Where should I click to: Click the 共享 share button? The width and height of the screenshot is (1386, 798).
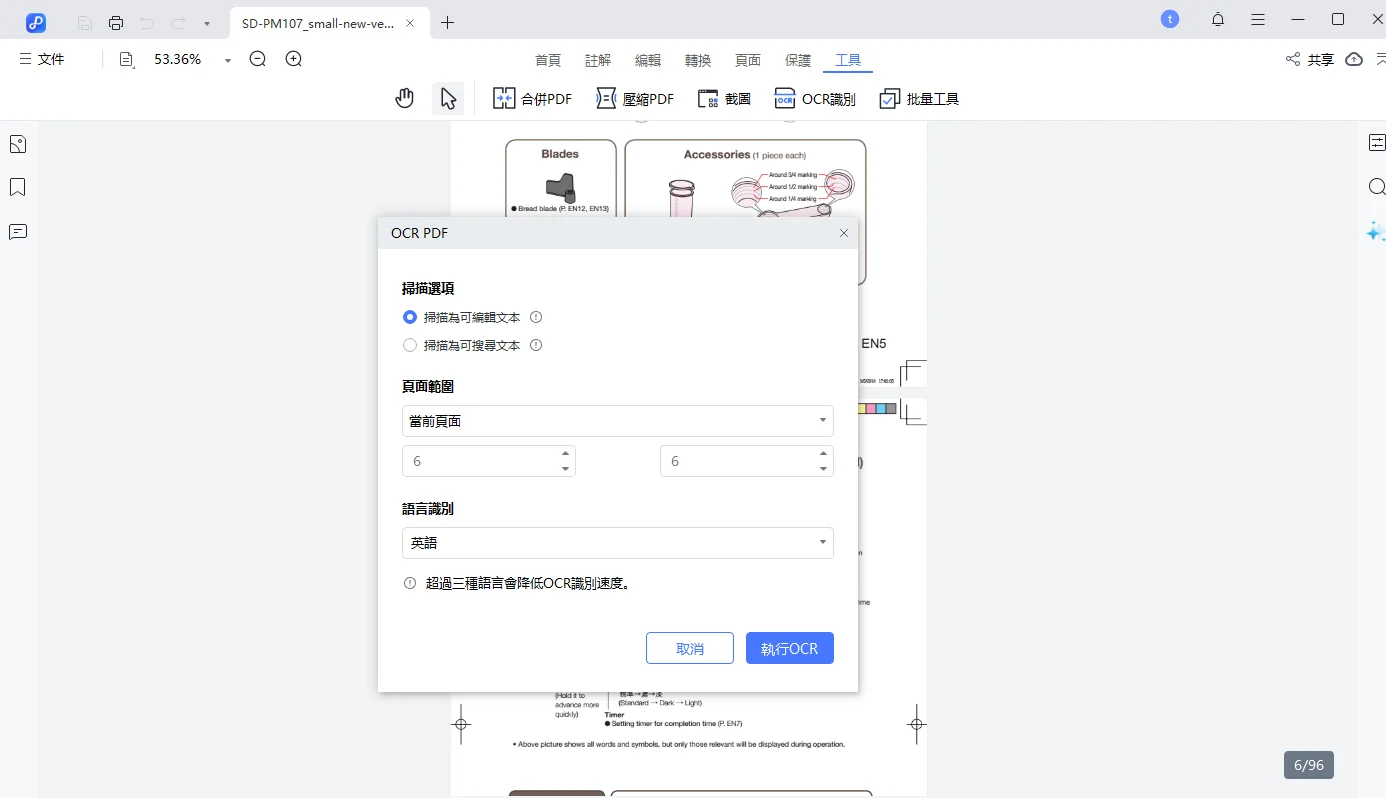[x=1309, y=60]
